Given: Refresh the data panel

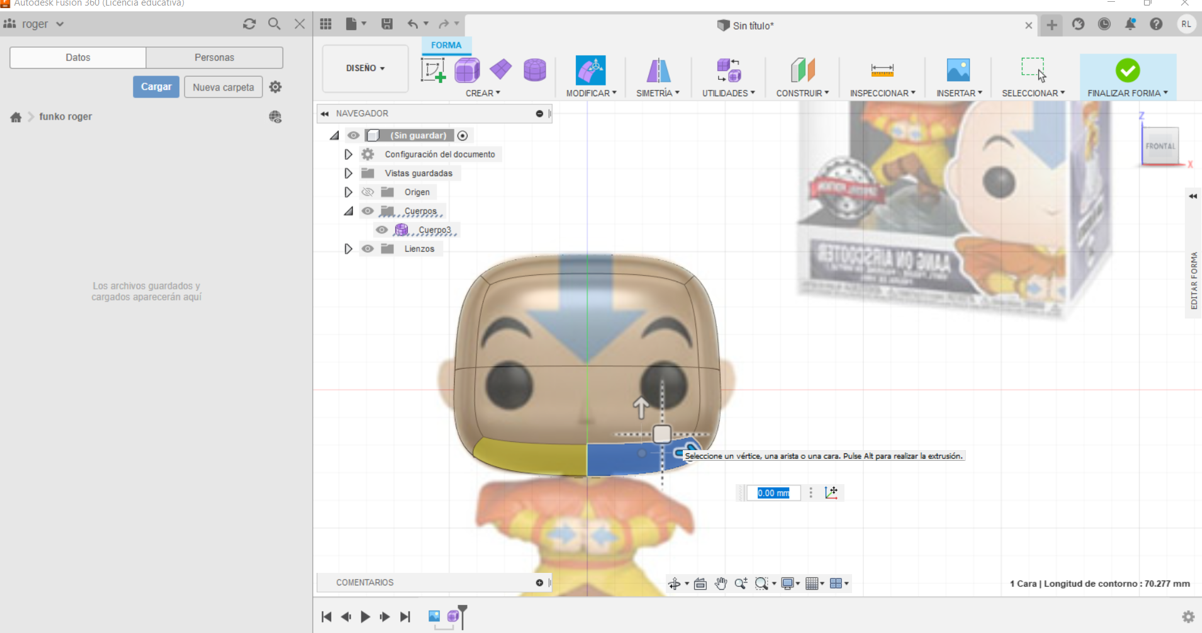Looking at the screenshot, I should tap(249, 24).
